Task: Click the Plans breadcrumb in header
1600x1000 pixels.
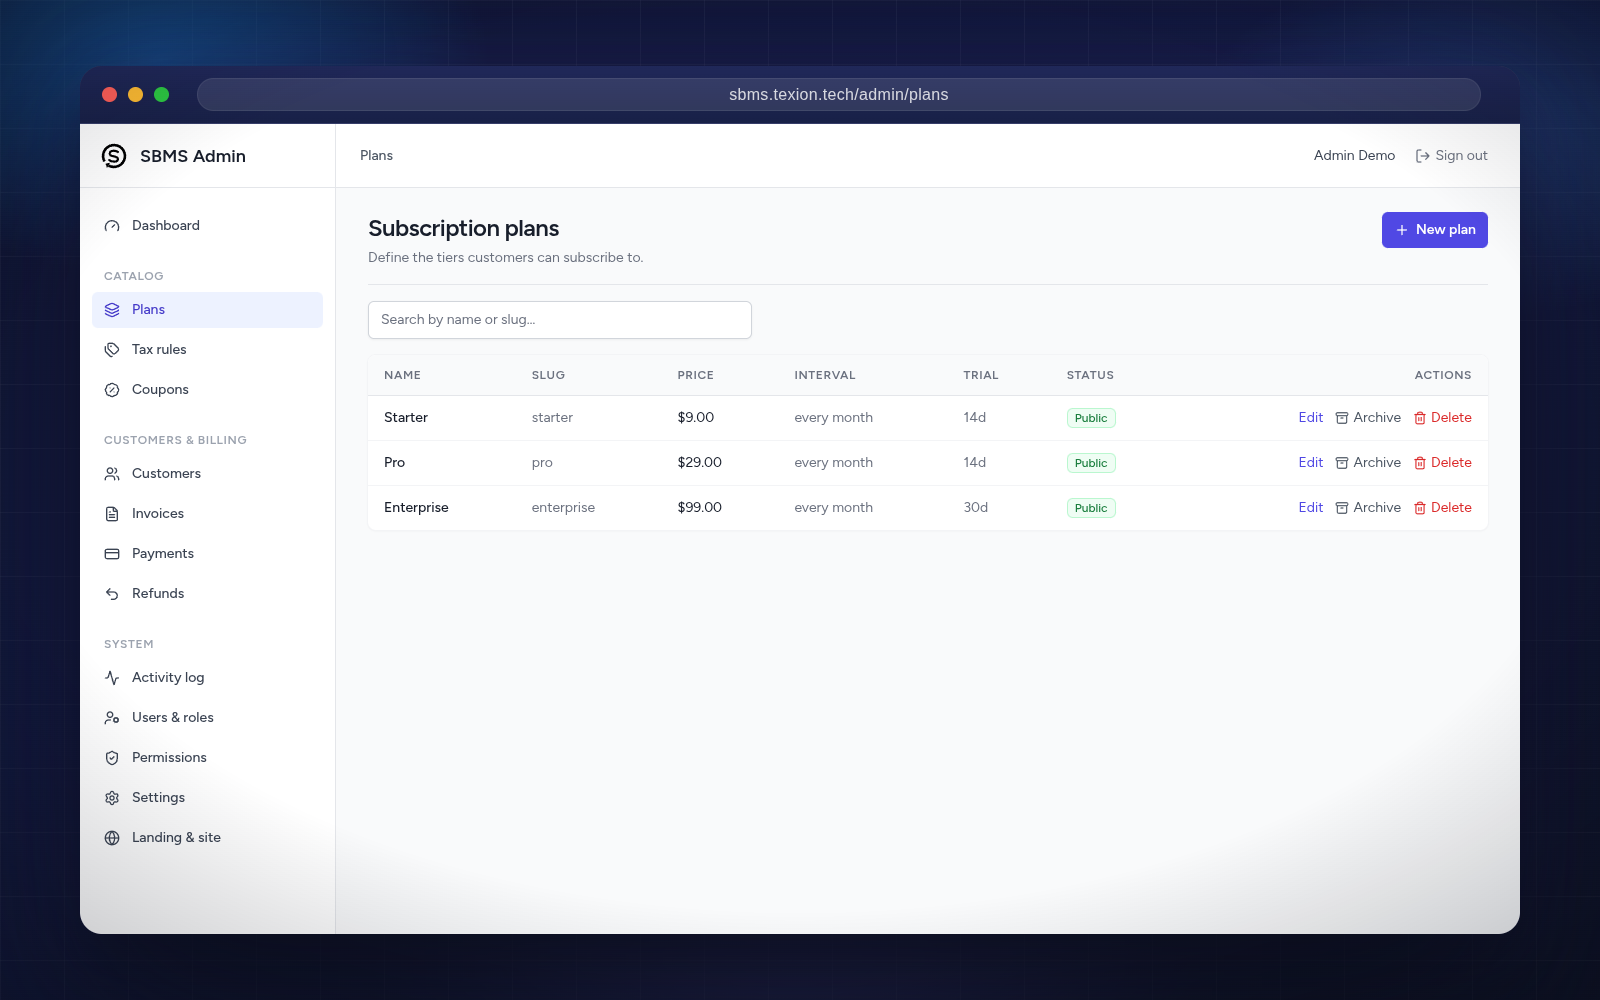Action: 376,156
